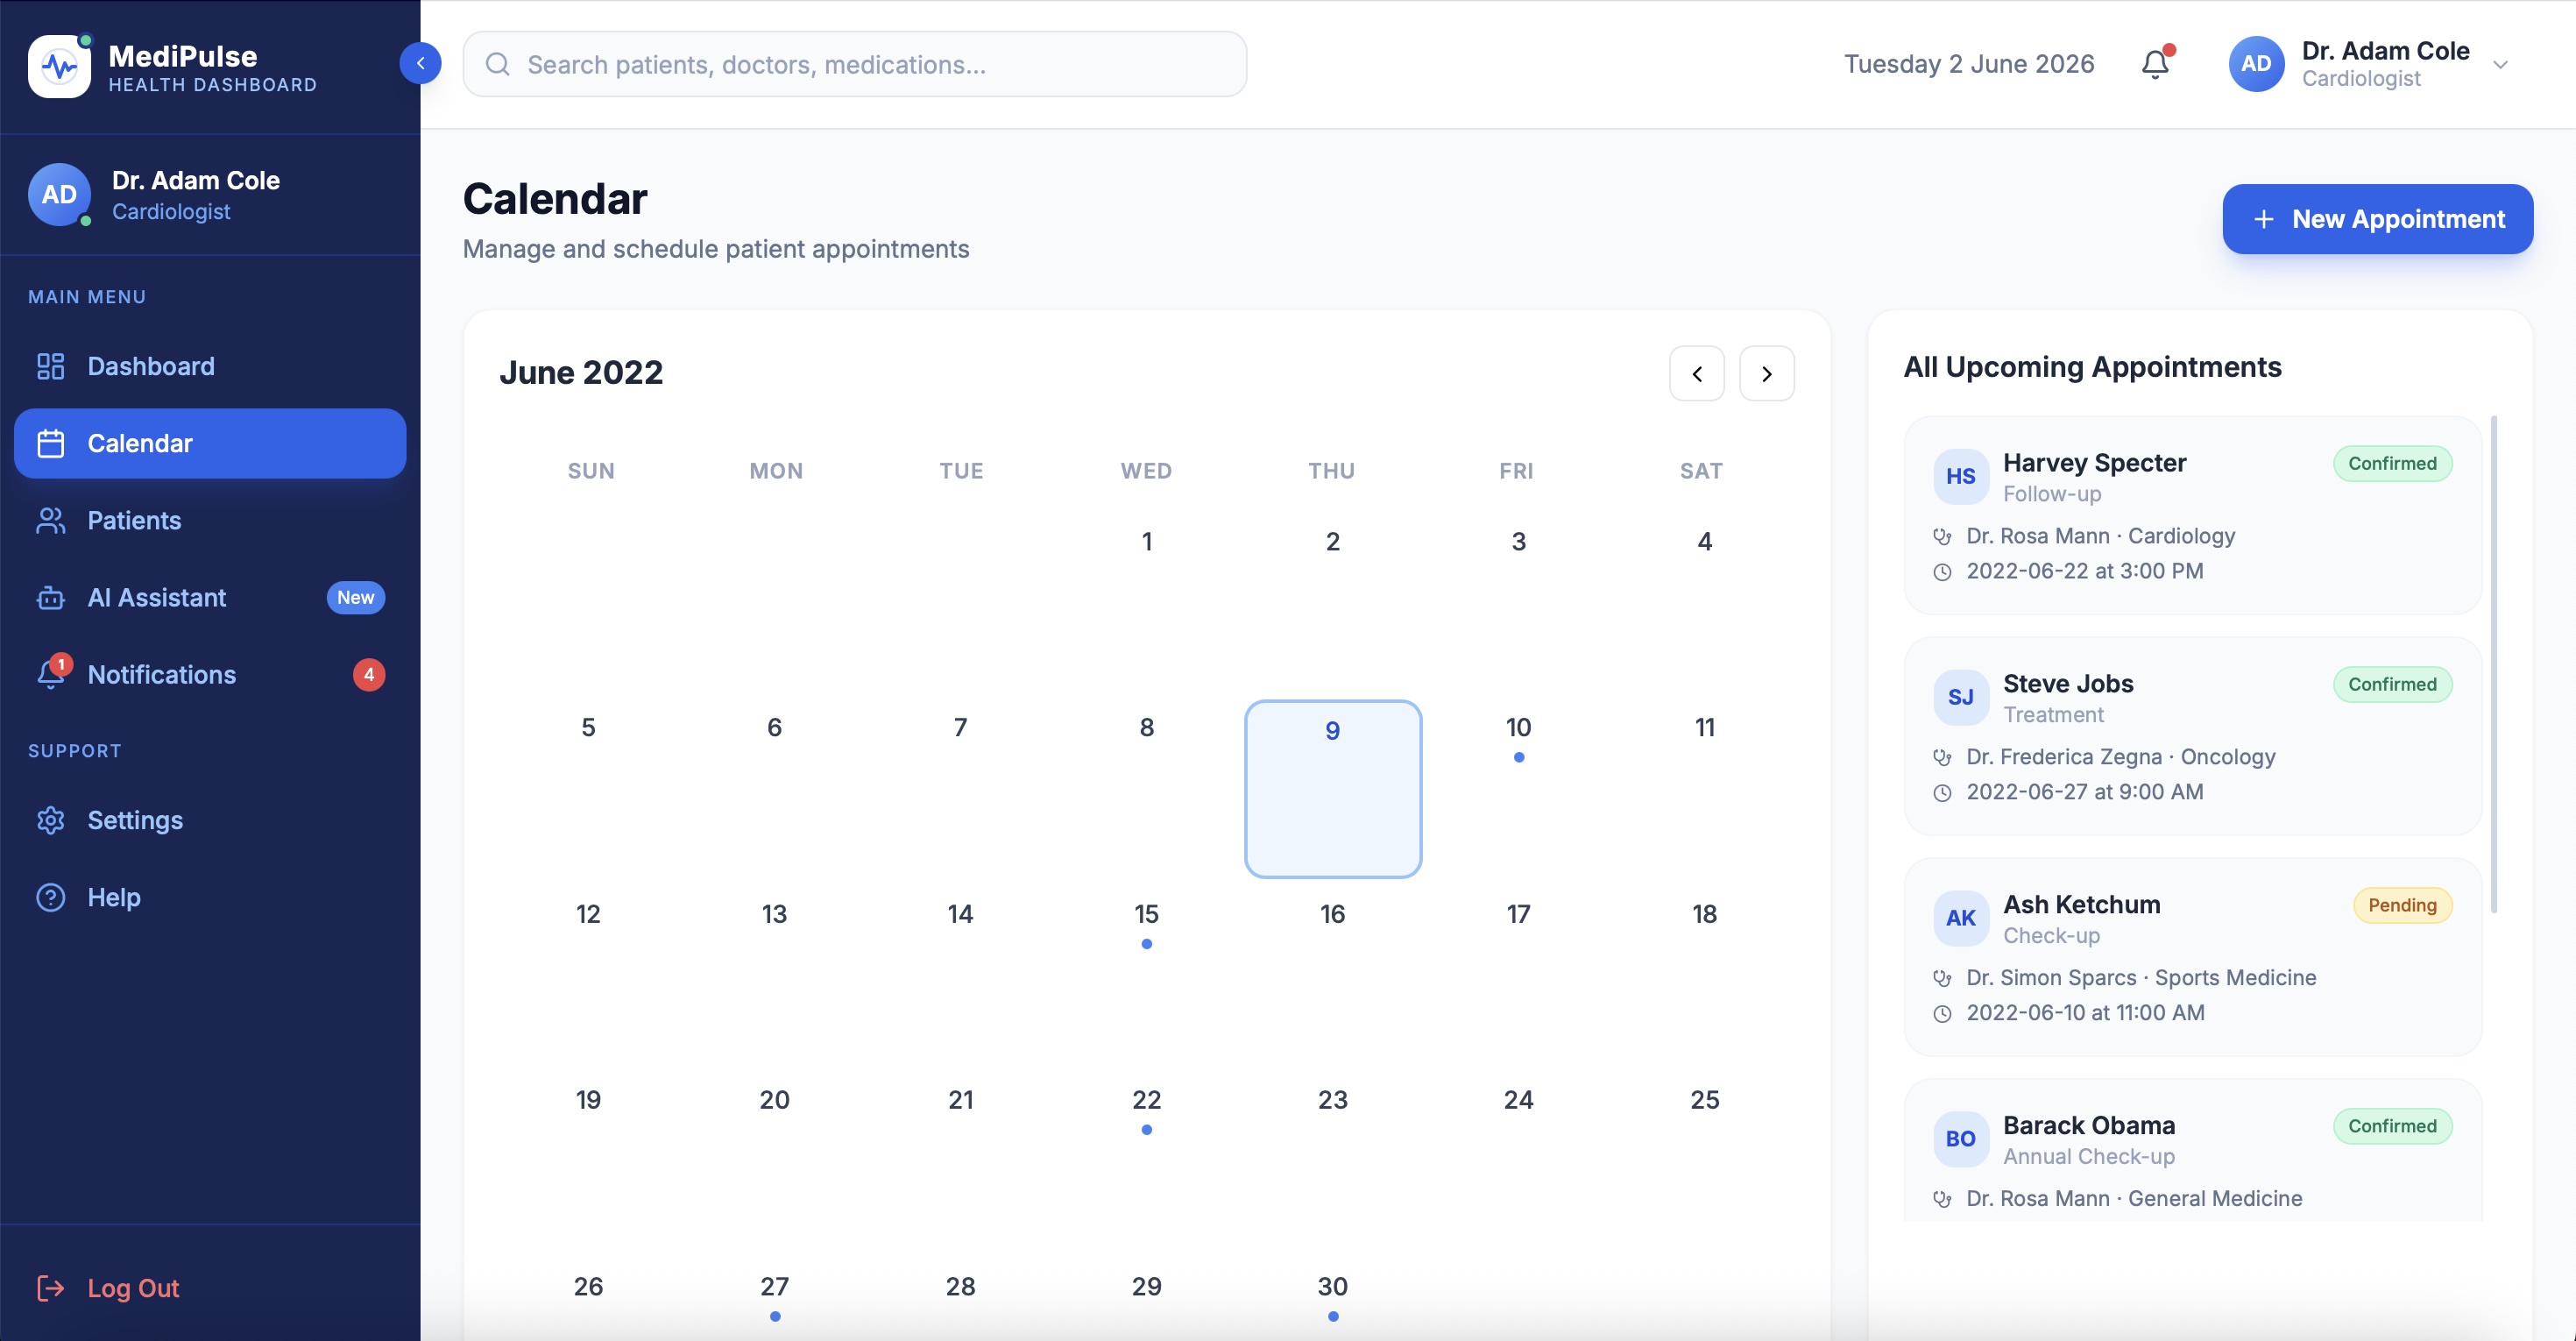This screenshot has width=2576, height=1341.
Task: Select June 15 on the calendar
Action: pos(1146,975)
